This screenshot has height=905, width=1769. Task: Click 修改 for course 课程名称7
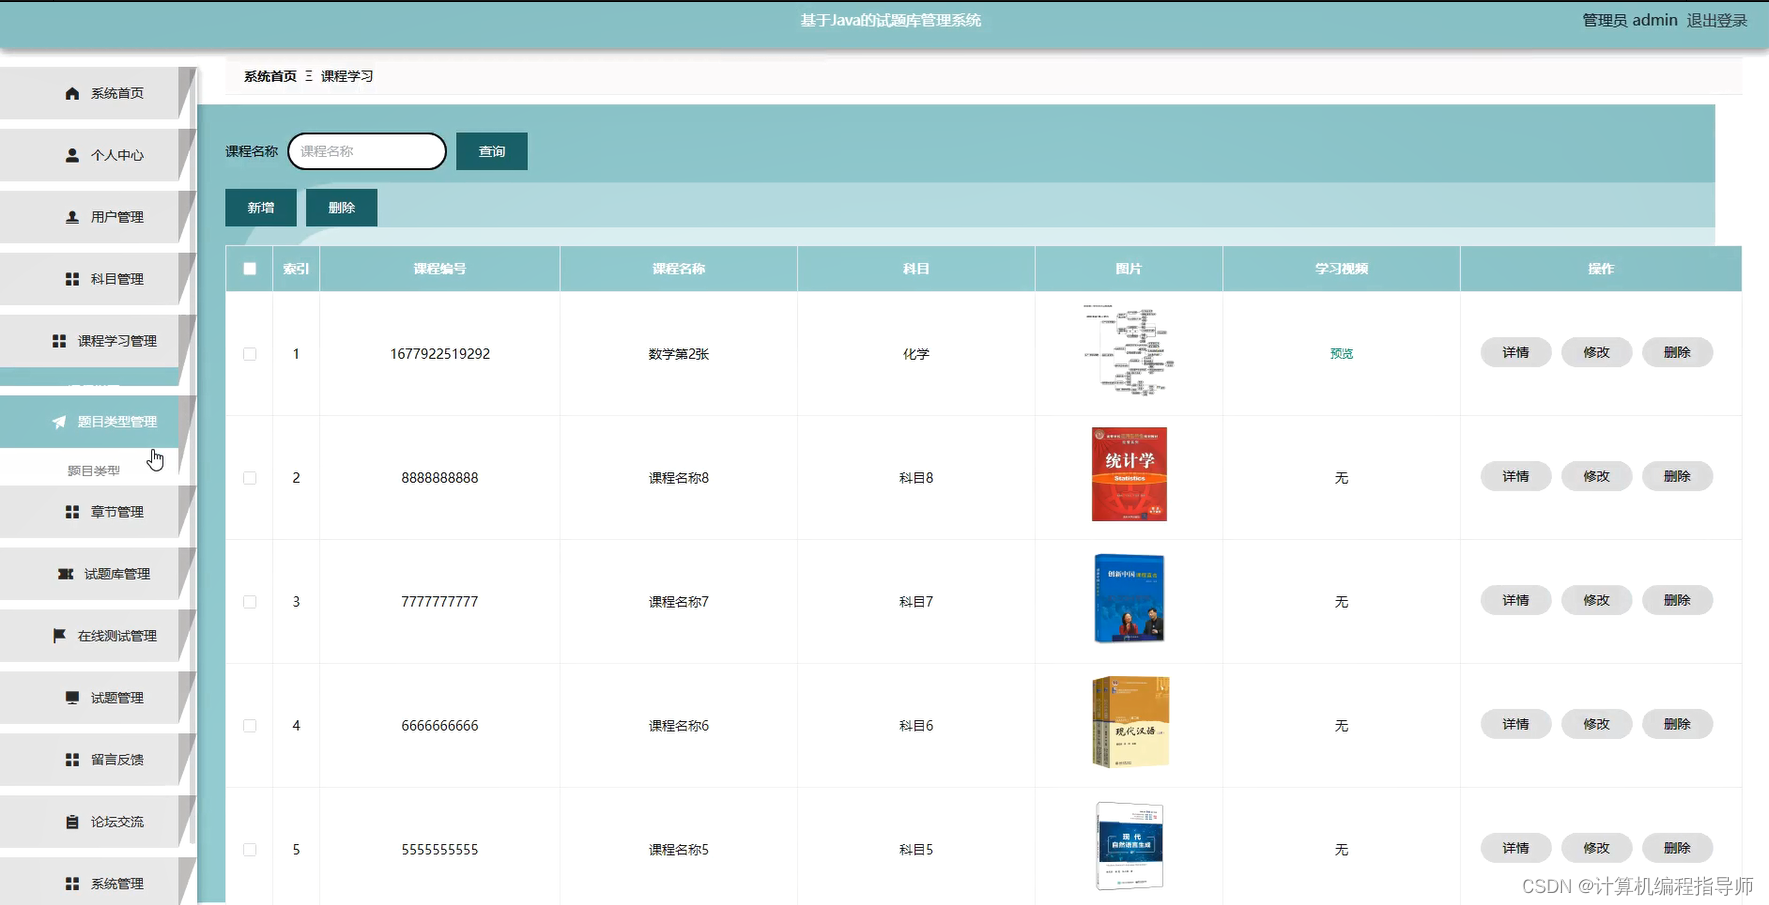click(x=1597, y=600)
